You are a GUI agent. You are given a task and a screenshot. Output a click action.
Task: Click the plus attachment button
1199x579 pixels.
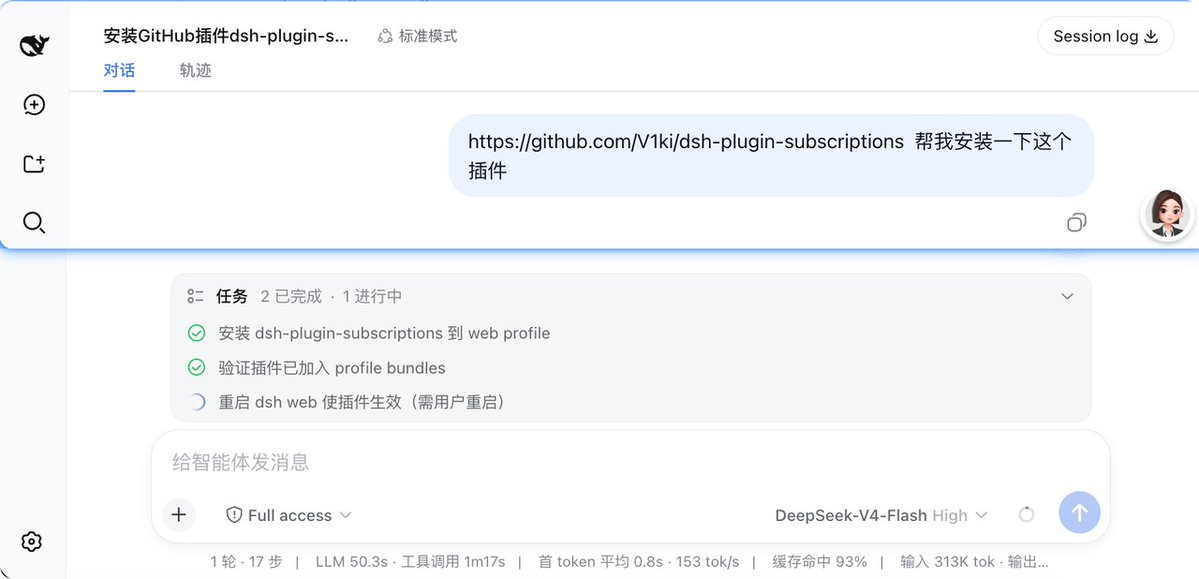pyautogui.click(x=179, y=515)
